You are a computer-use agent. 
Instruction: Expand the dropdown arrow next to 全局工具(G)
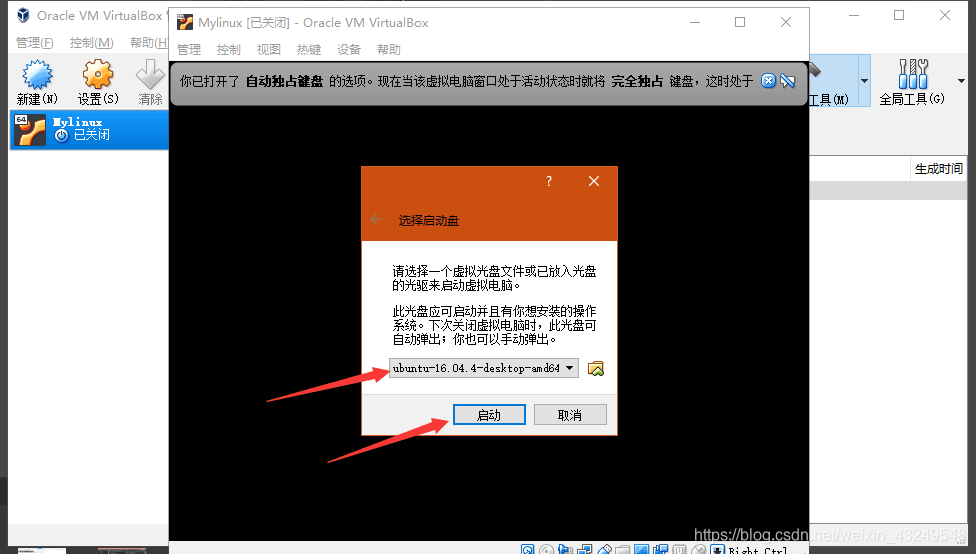pos(961,81)
